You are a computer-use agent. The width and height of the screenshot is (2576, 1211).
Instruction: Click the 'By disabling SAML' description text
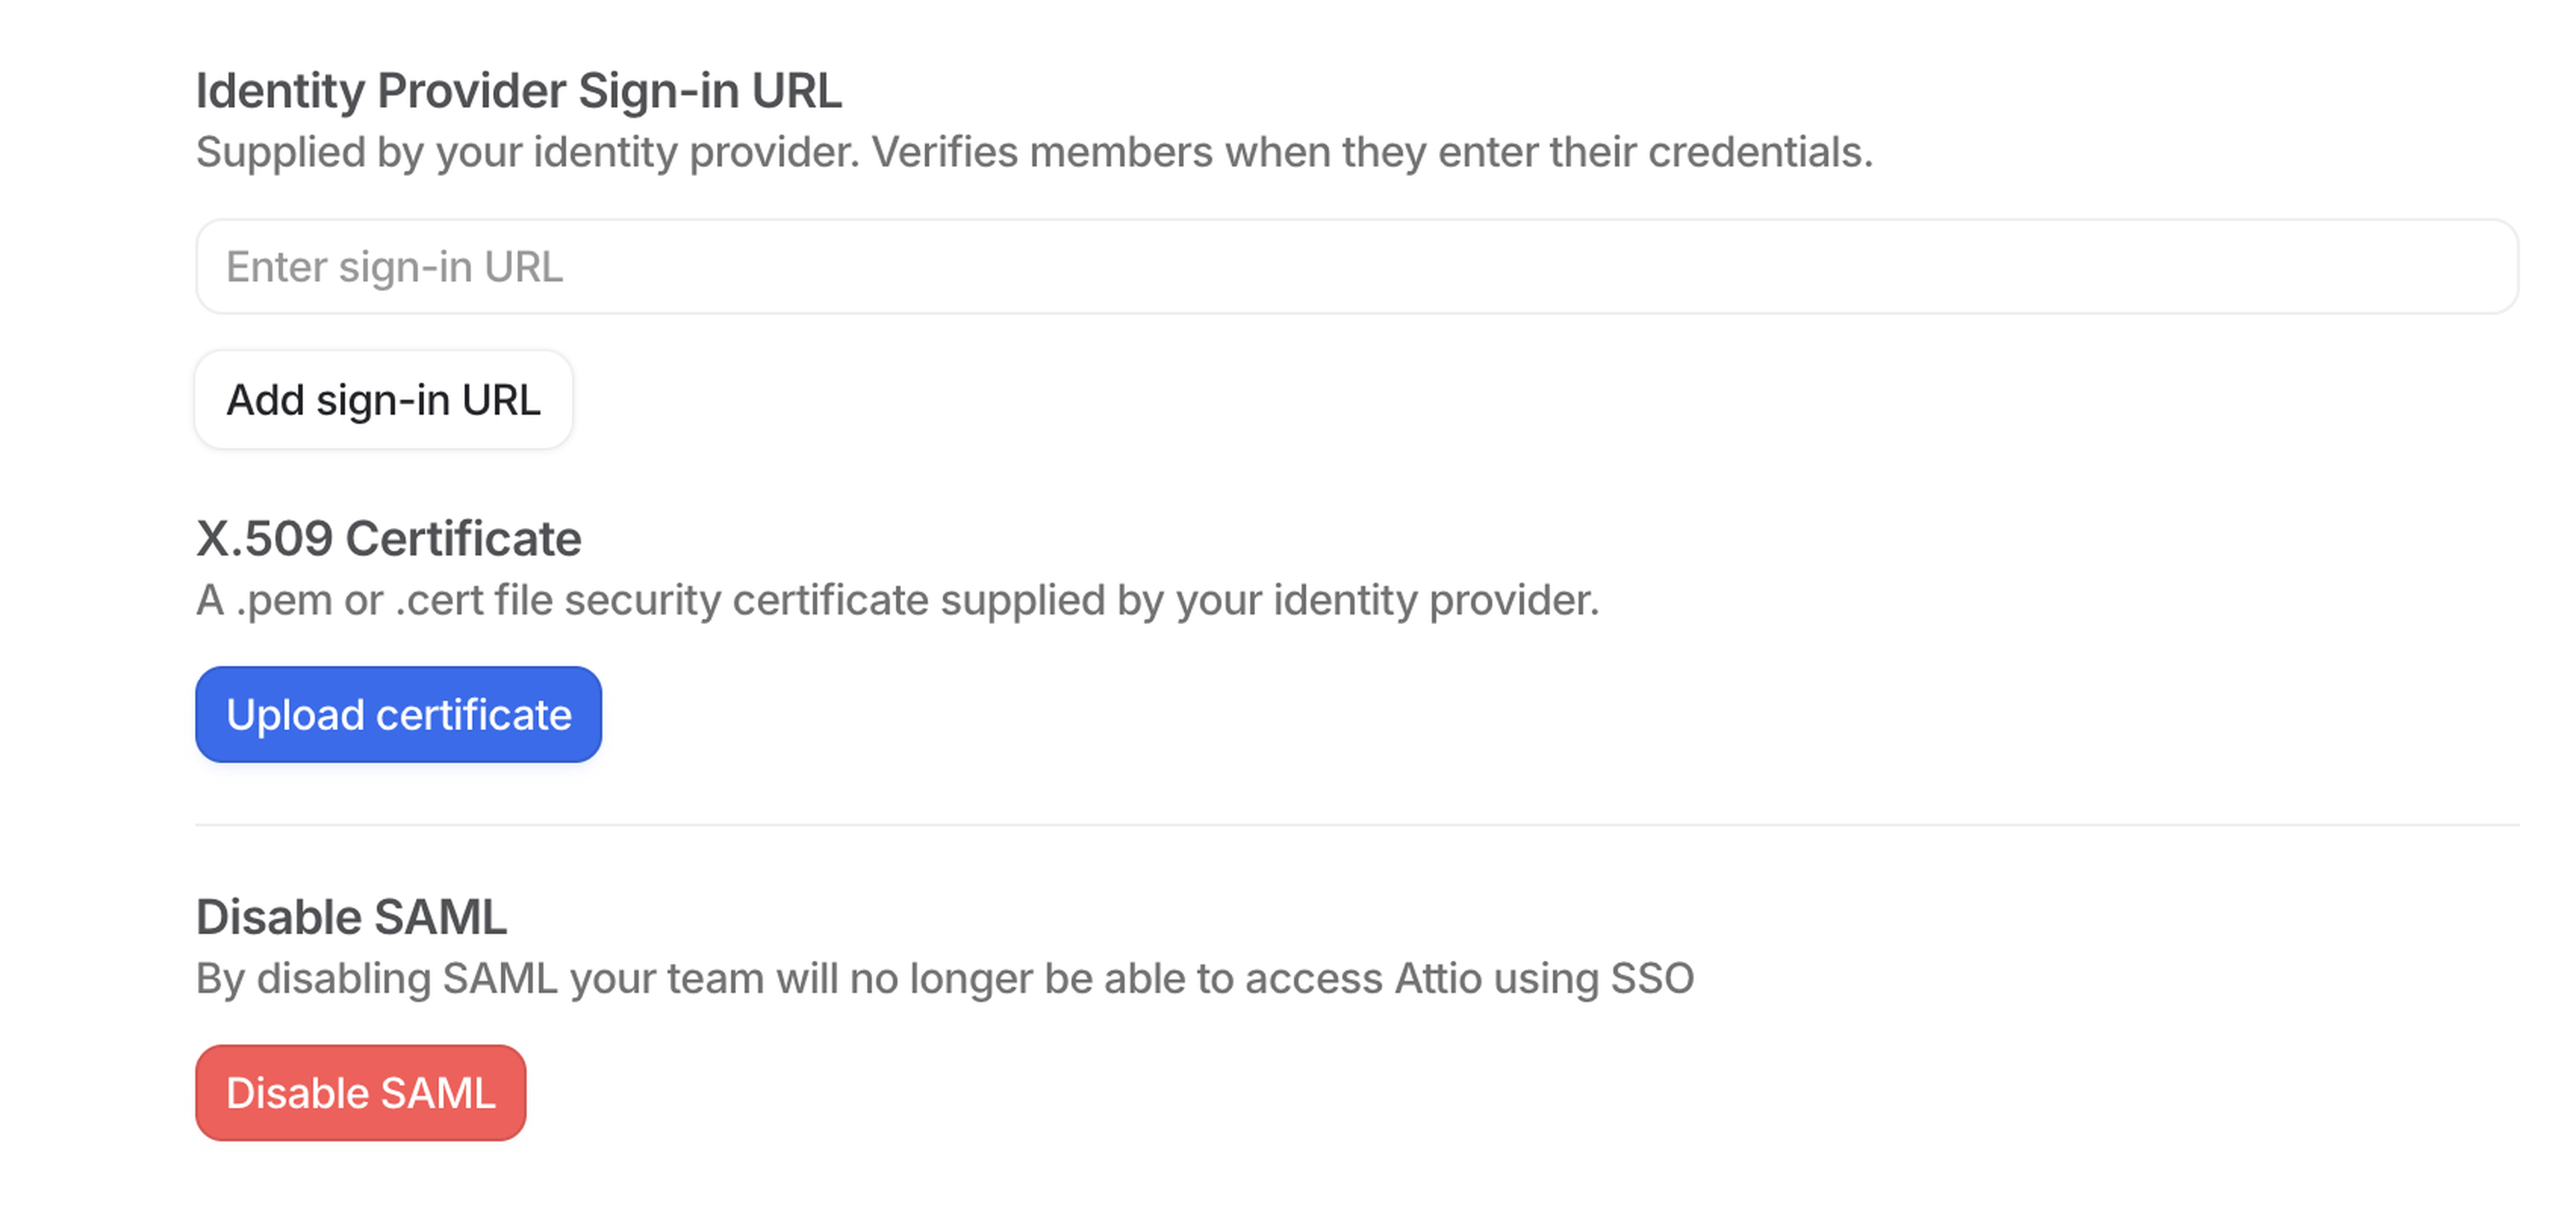[944, 979]
